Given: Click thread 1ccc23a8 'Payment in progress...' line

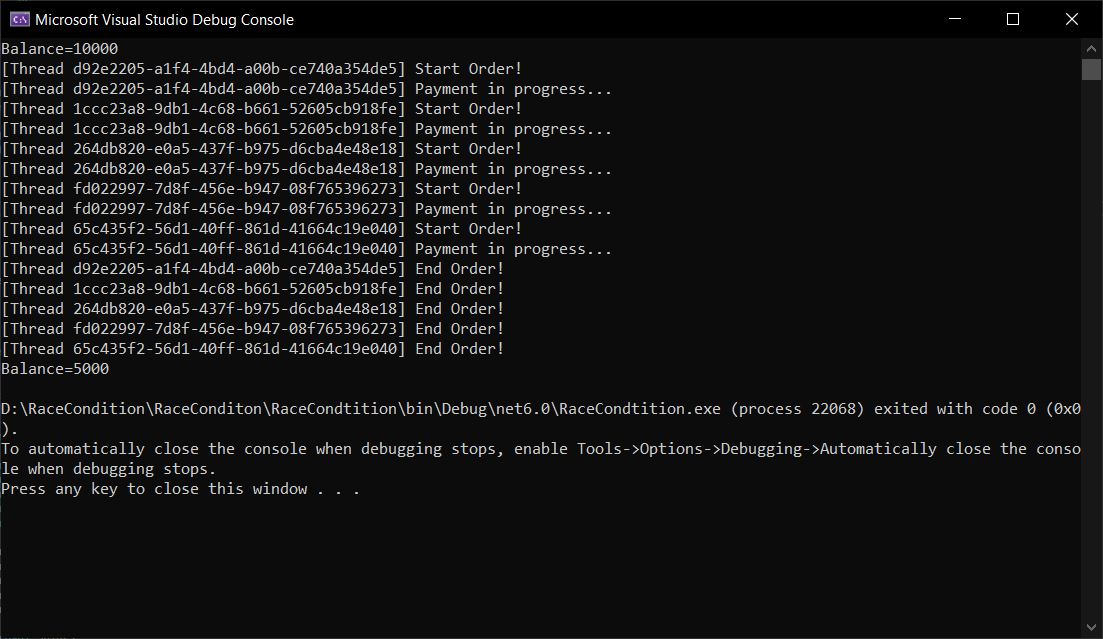Looking at the screenshot, I should pyautogui.click(x=306, y=129).
